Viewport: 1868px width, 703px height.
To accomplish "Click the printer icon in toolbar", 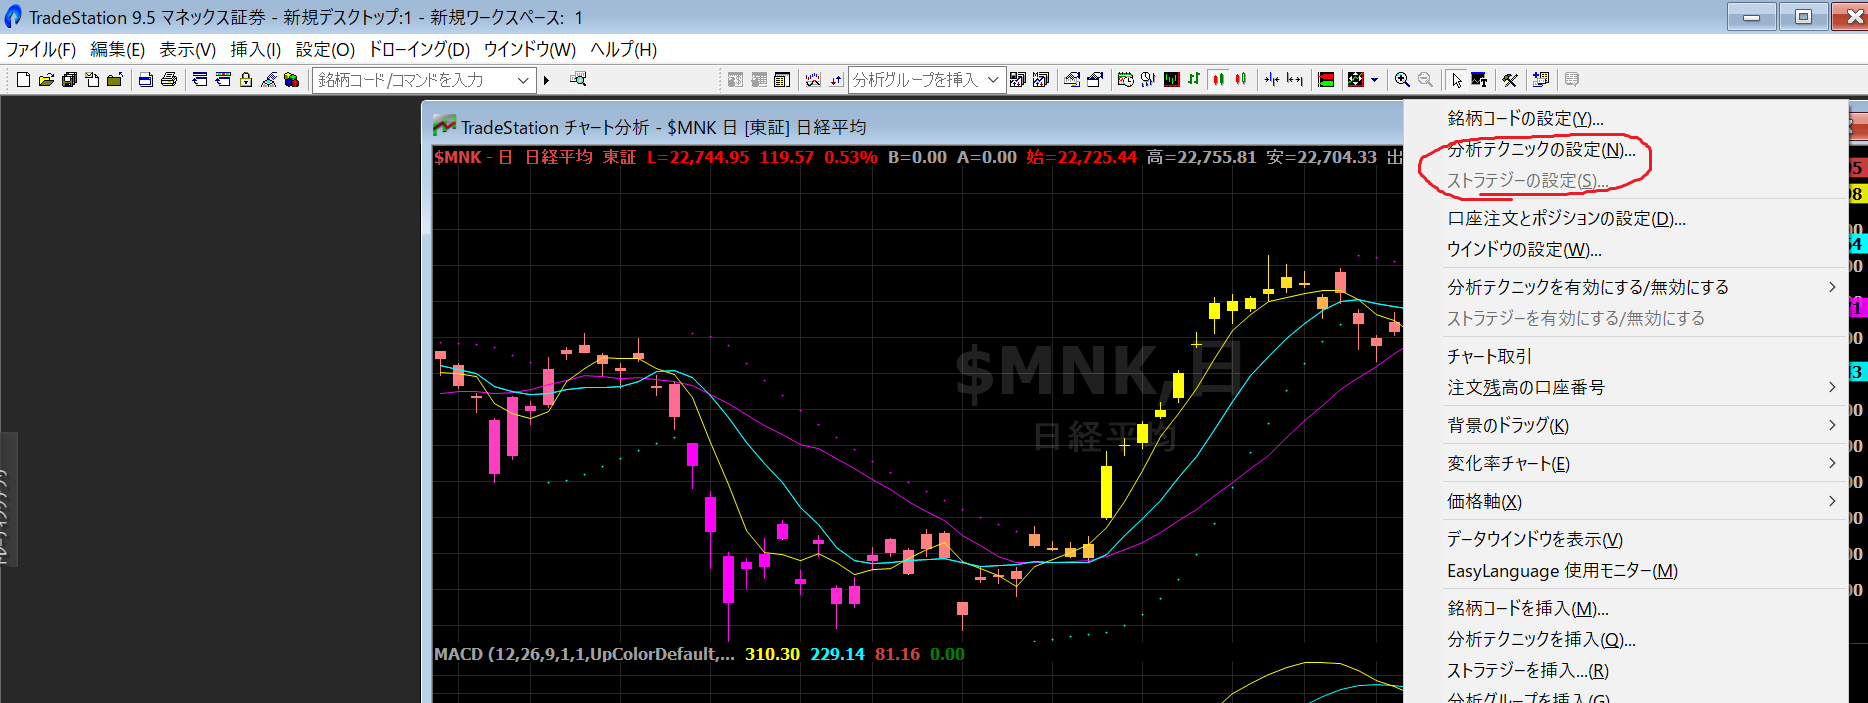I will point(169,80).
